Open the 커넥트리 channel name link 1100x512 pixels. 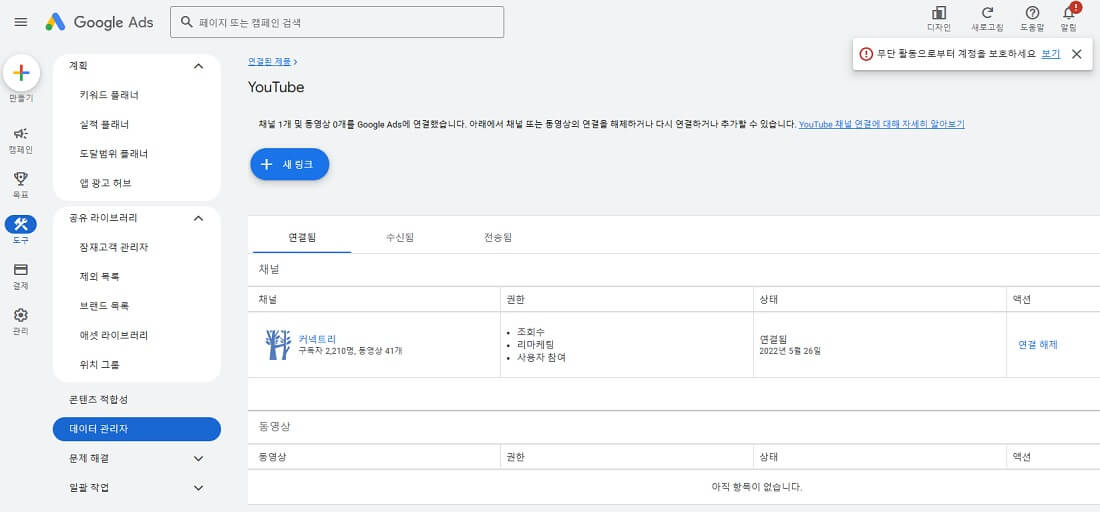317,339
